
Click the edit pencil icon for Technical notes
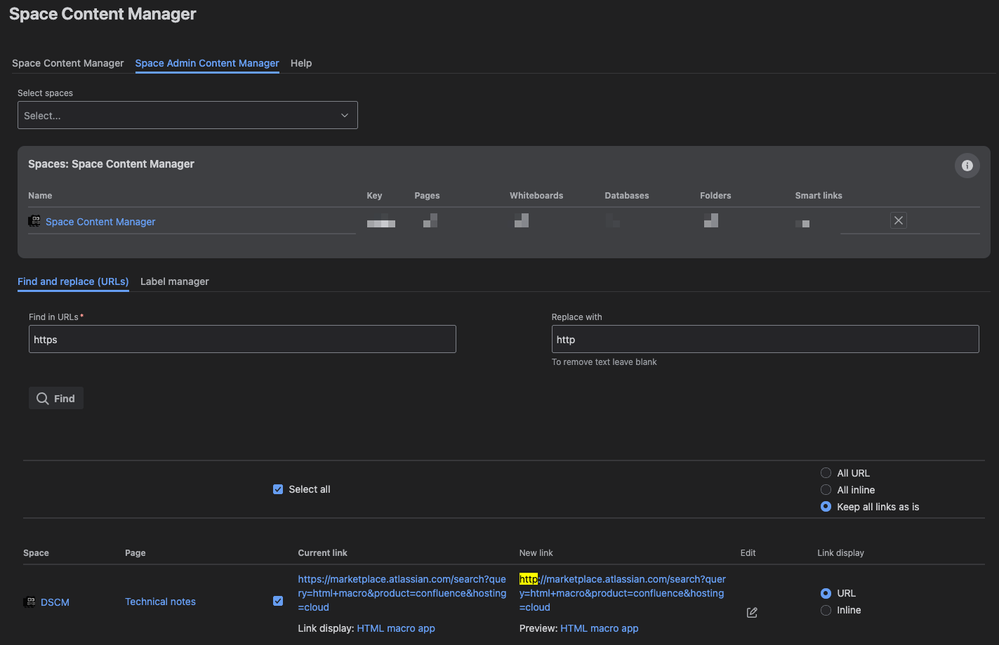click(752, 612)
